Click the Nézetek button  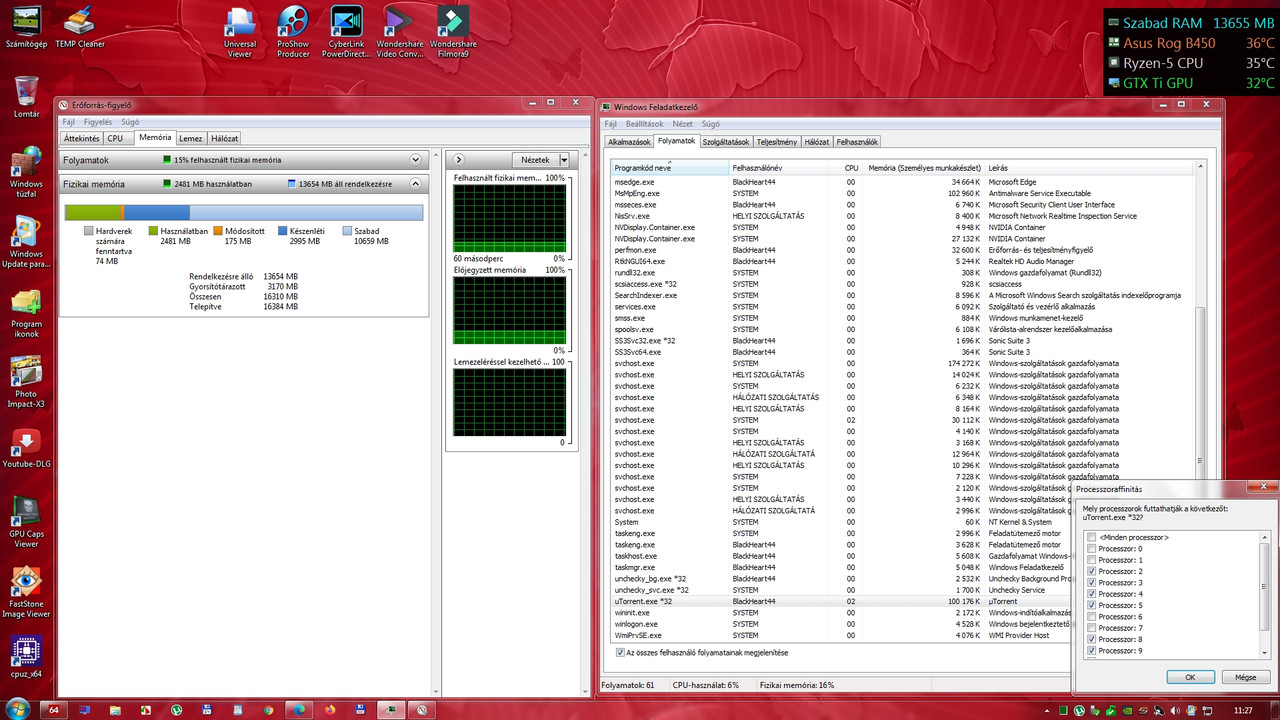pyautogui.click(x=535, y=159)
